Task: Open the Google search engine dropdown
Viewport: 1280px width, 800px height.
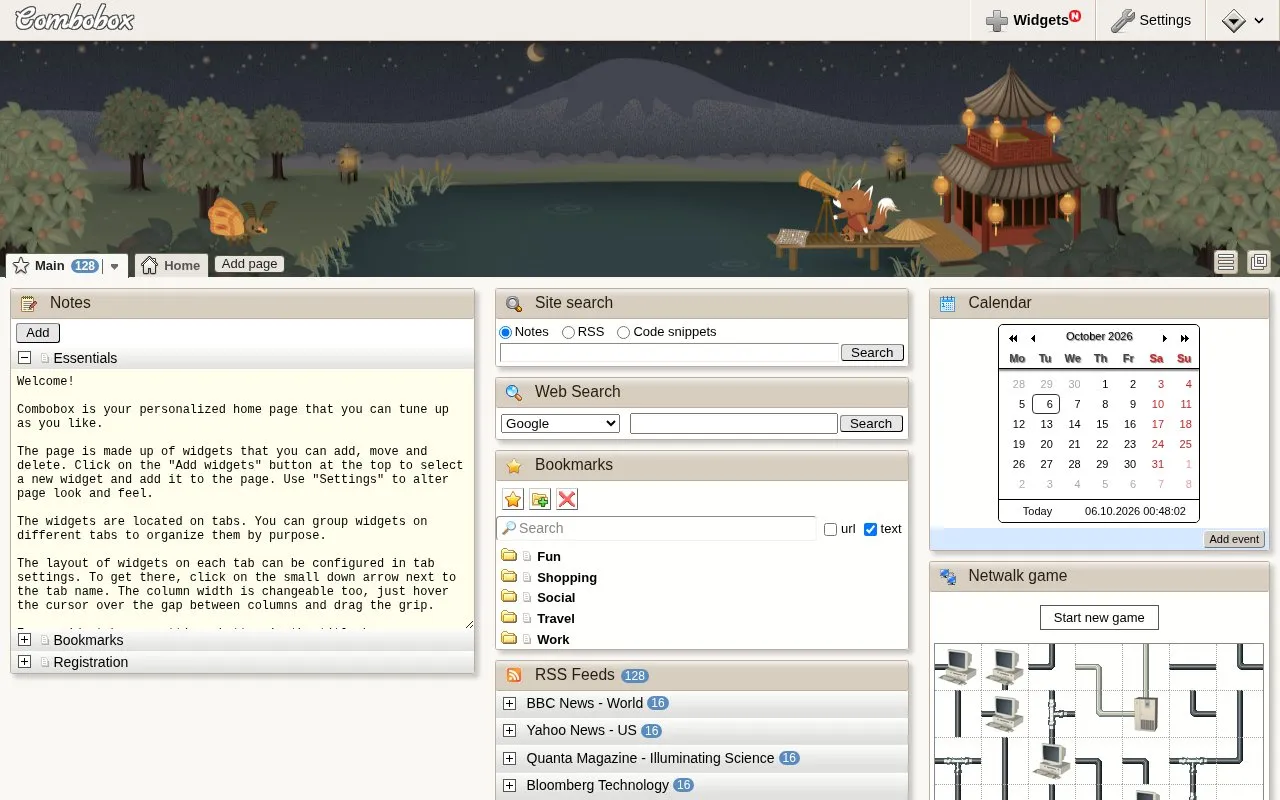Action: (x=560, y=424)
